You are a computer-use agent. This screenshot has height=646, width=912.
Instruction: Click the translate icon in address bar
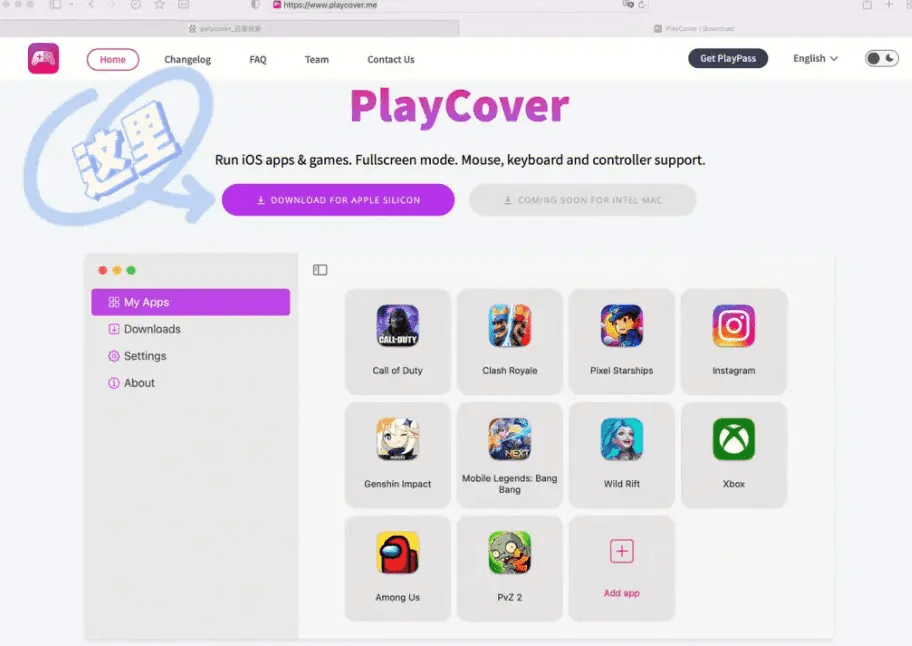628,5
